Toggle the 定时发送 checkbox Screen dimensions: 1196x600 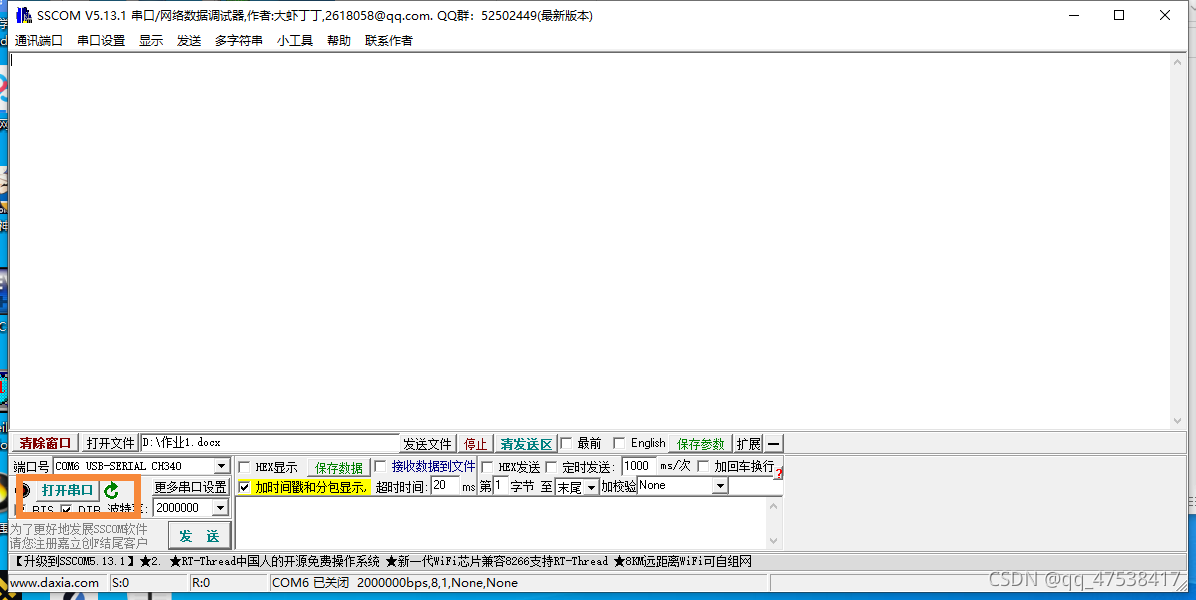click(551, 467)
